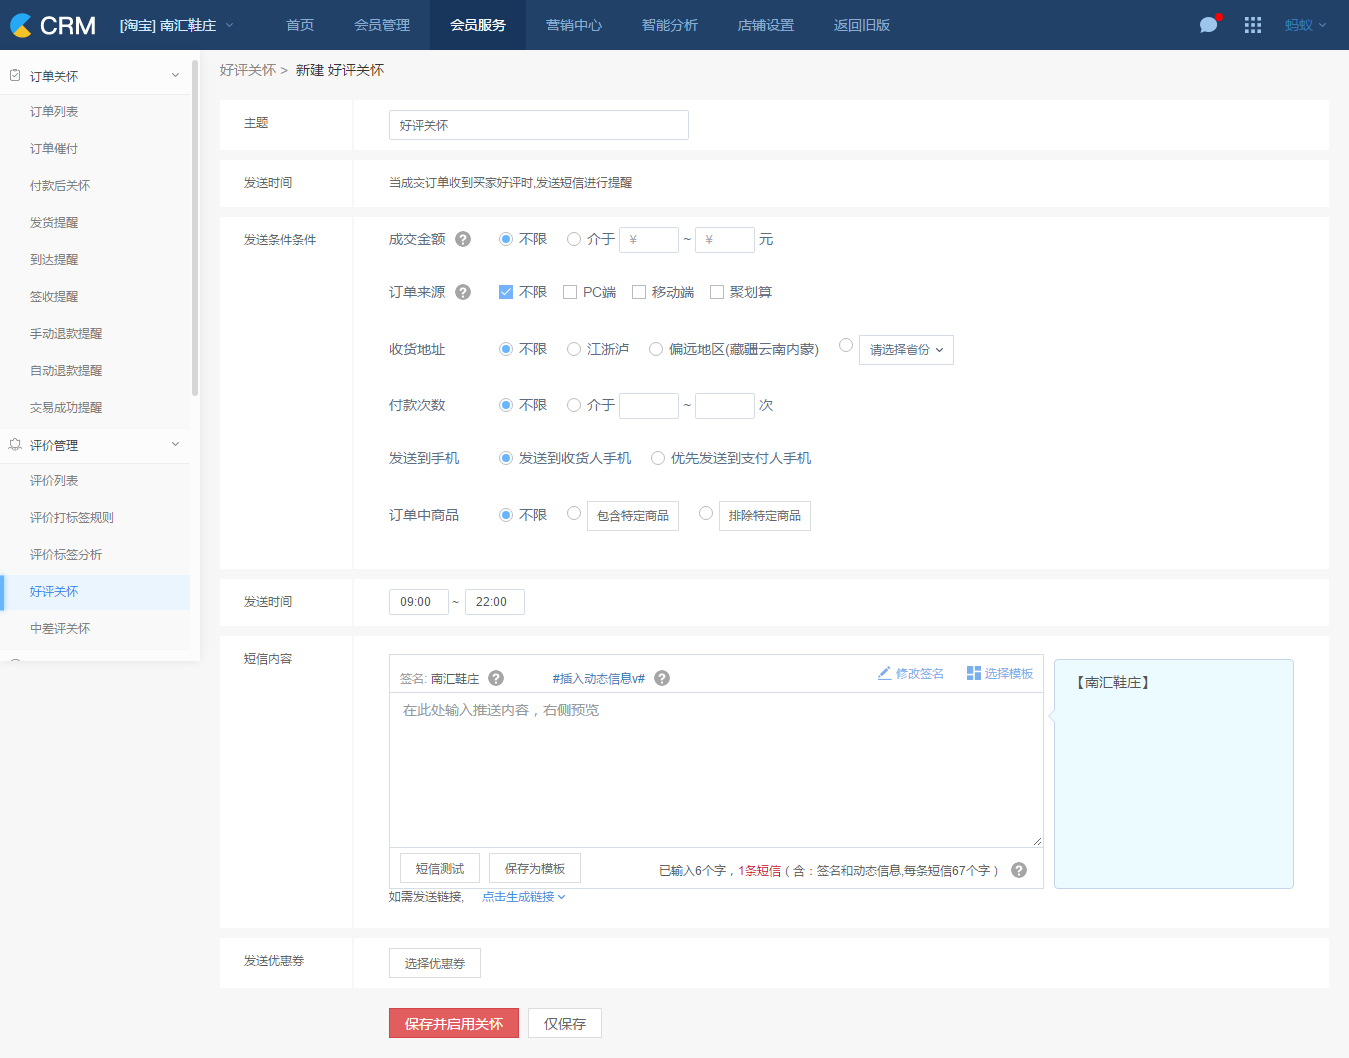Viewport: 1349px width, 1058px height.
Task: Check the 聚划算 checkbox
Action: coord(717,292)
